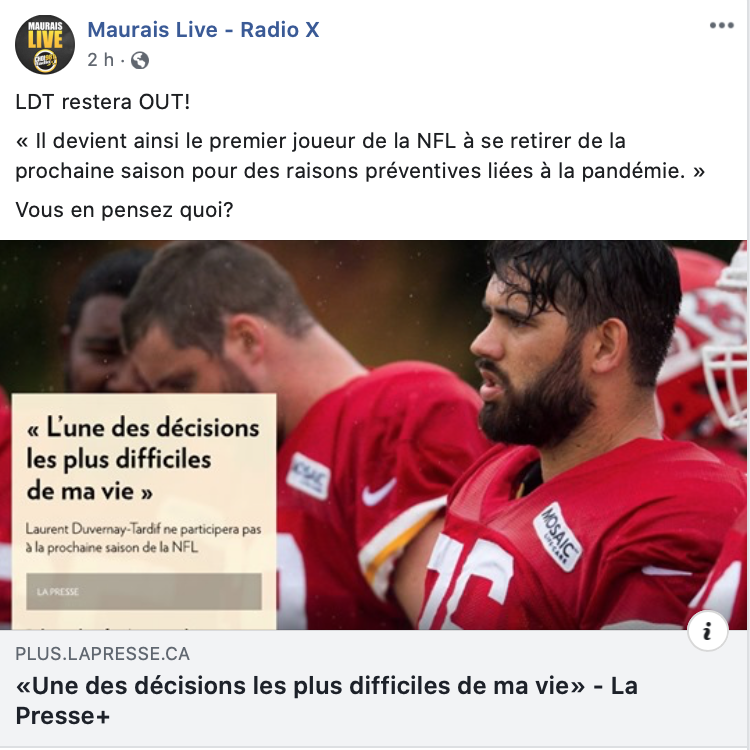Click the Mosaic Life Care patch on the right jersey

click(558, 537)
